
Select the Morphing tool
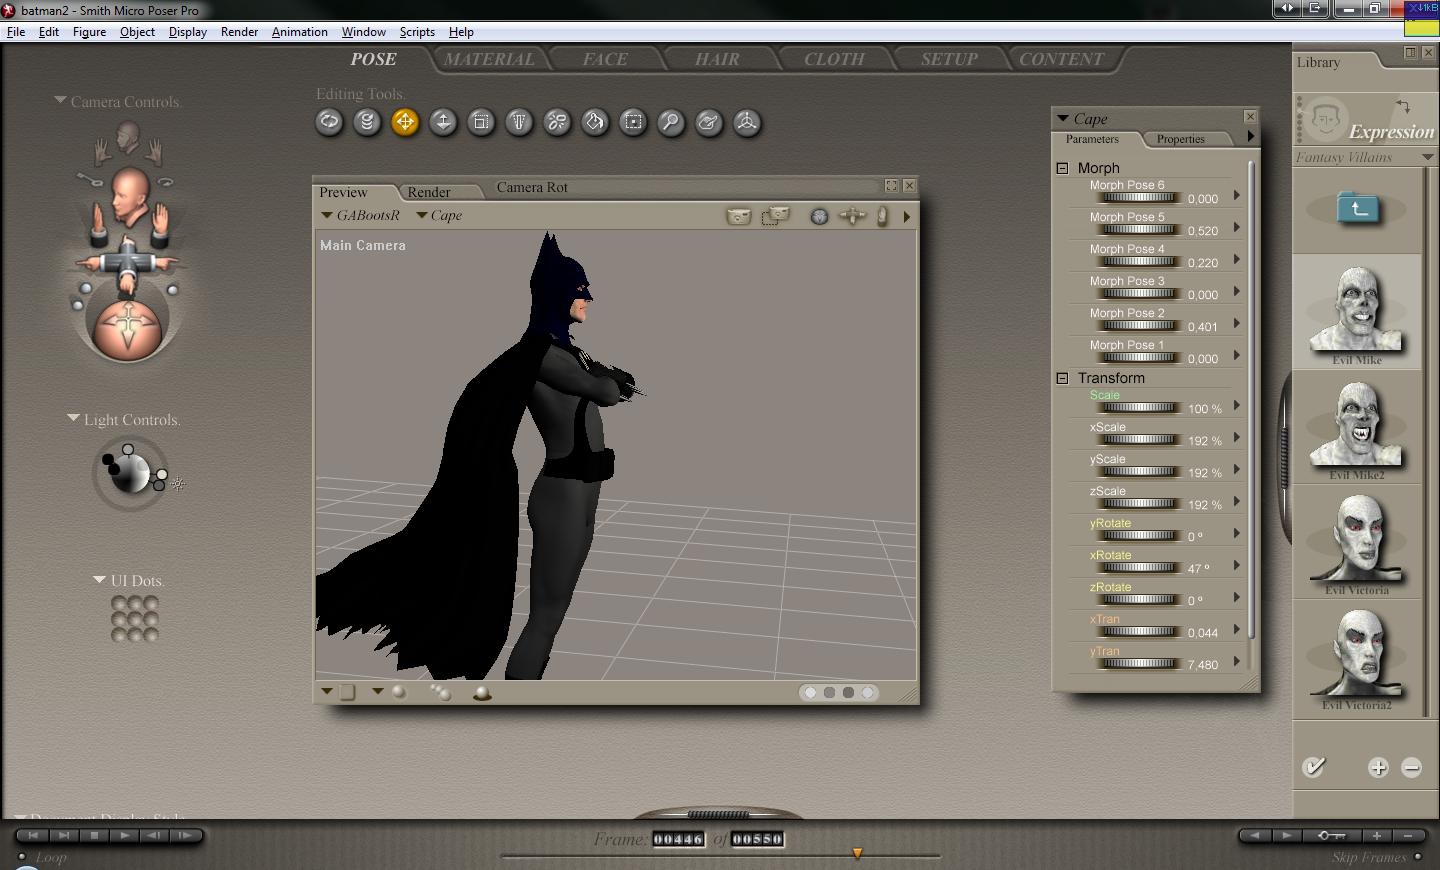709,122
